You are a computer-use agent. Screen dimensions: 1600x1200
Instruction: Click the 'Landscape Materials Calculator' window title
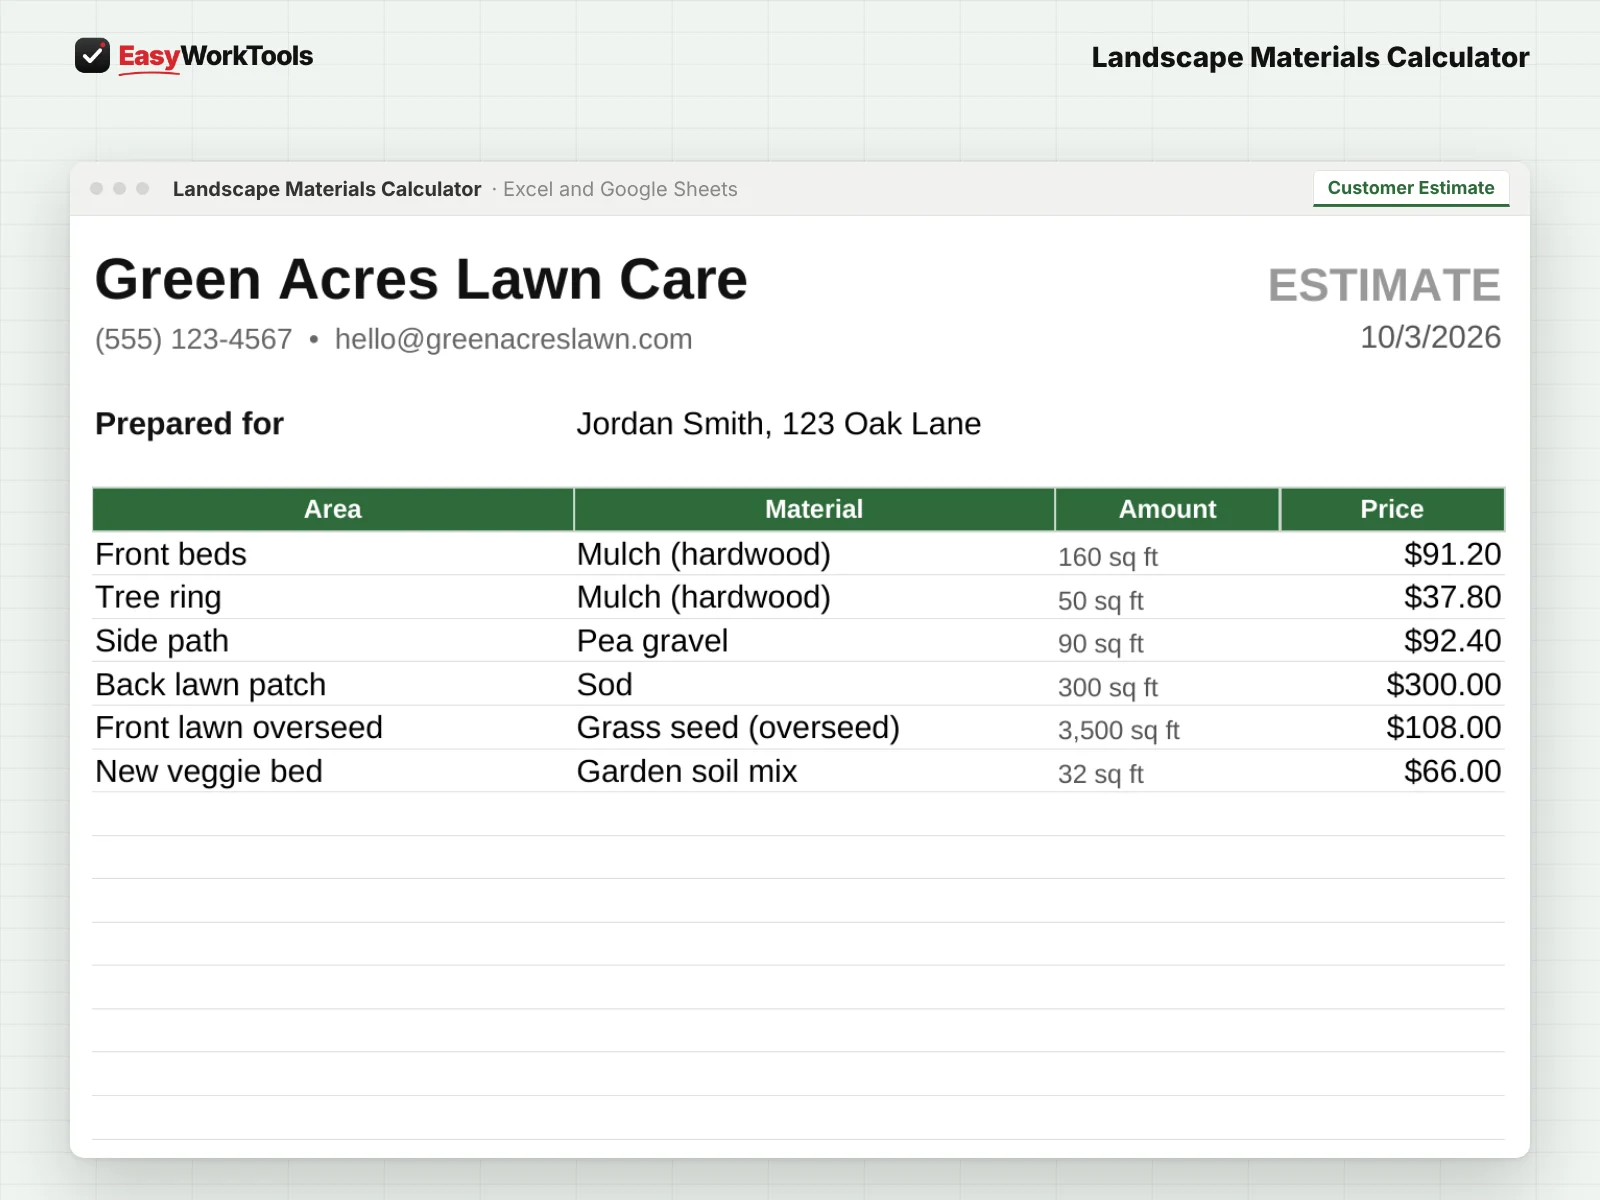pos(327,189)
